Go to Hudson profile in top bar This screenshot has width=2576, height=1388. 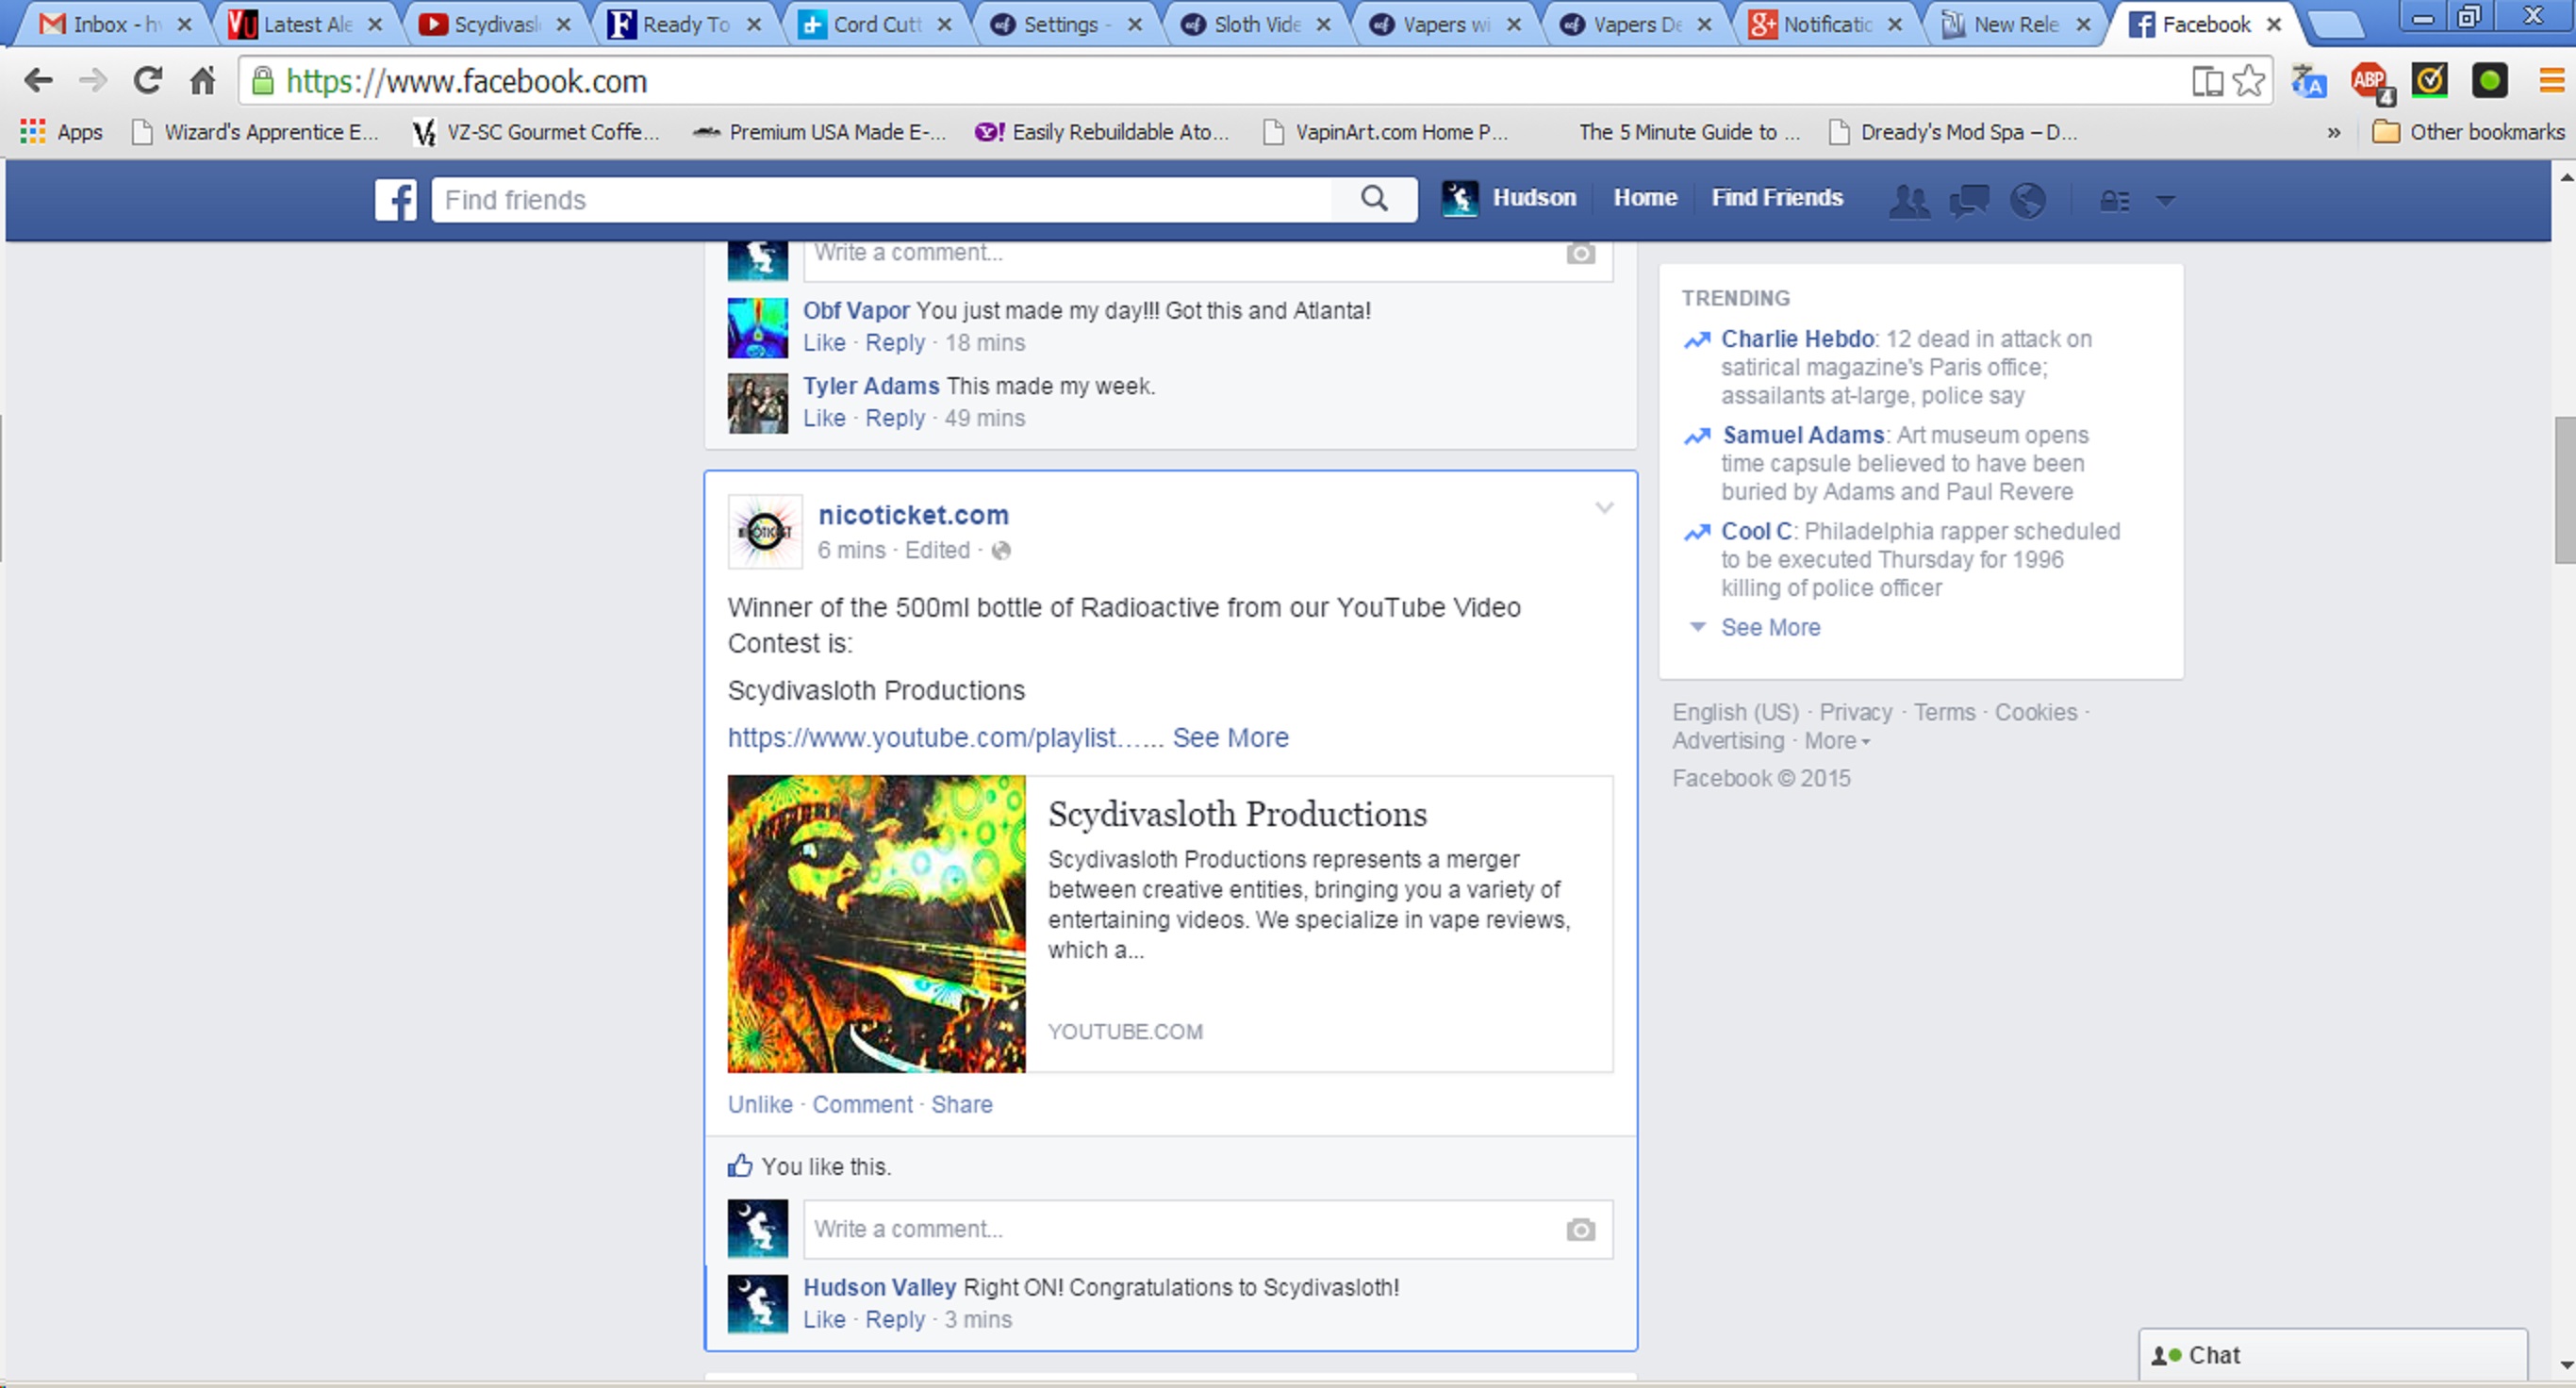point(1509,198)
